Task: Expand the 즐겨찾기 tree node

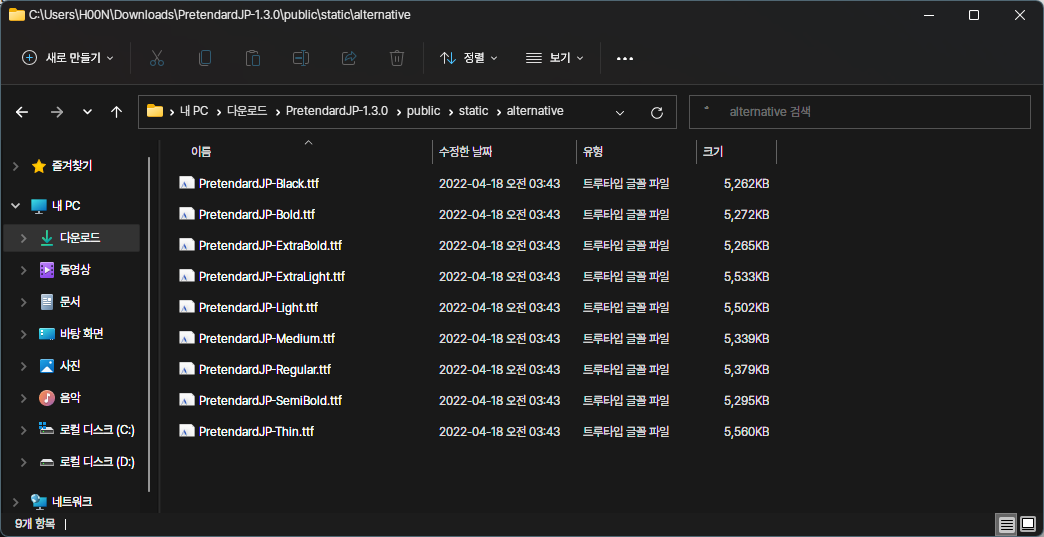Action: (15, 166)
